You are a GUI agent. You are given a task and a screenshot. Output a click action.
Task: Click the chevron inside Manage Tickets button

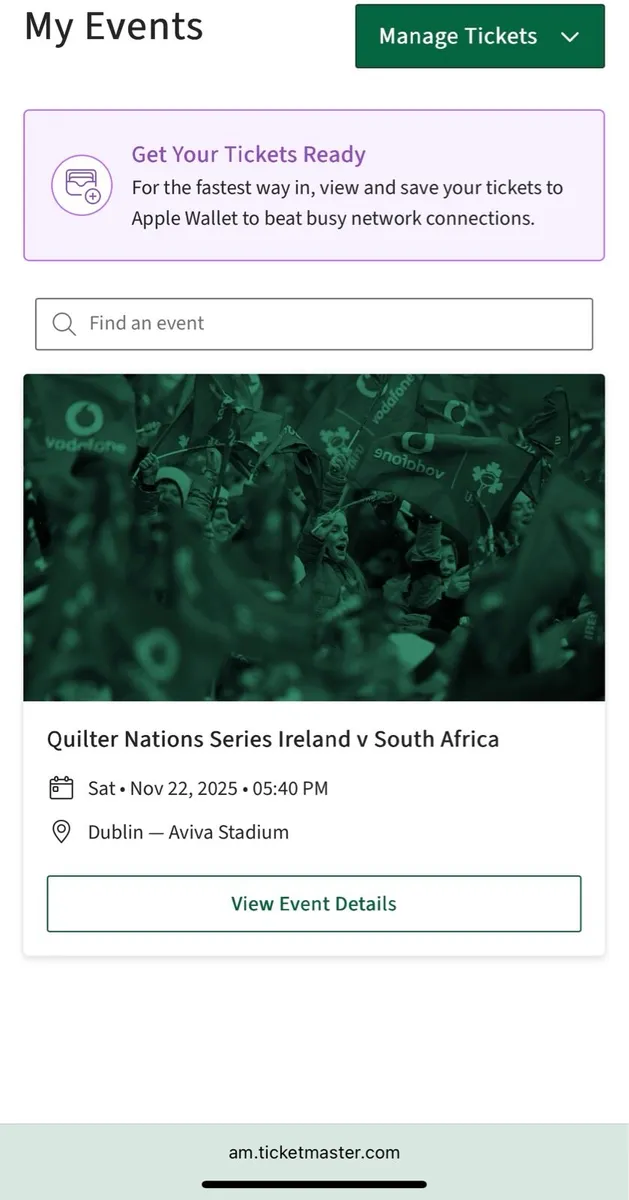[x=570, y=36]
